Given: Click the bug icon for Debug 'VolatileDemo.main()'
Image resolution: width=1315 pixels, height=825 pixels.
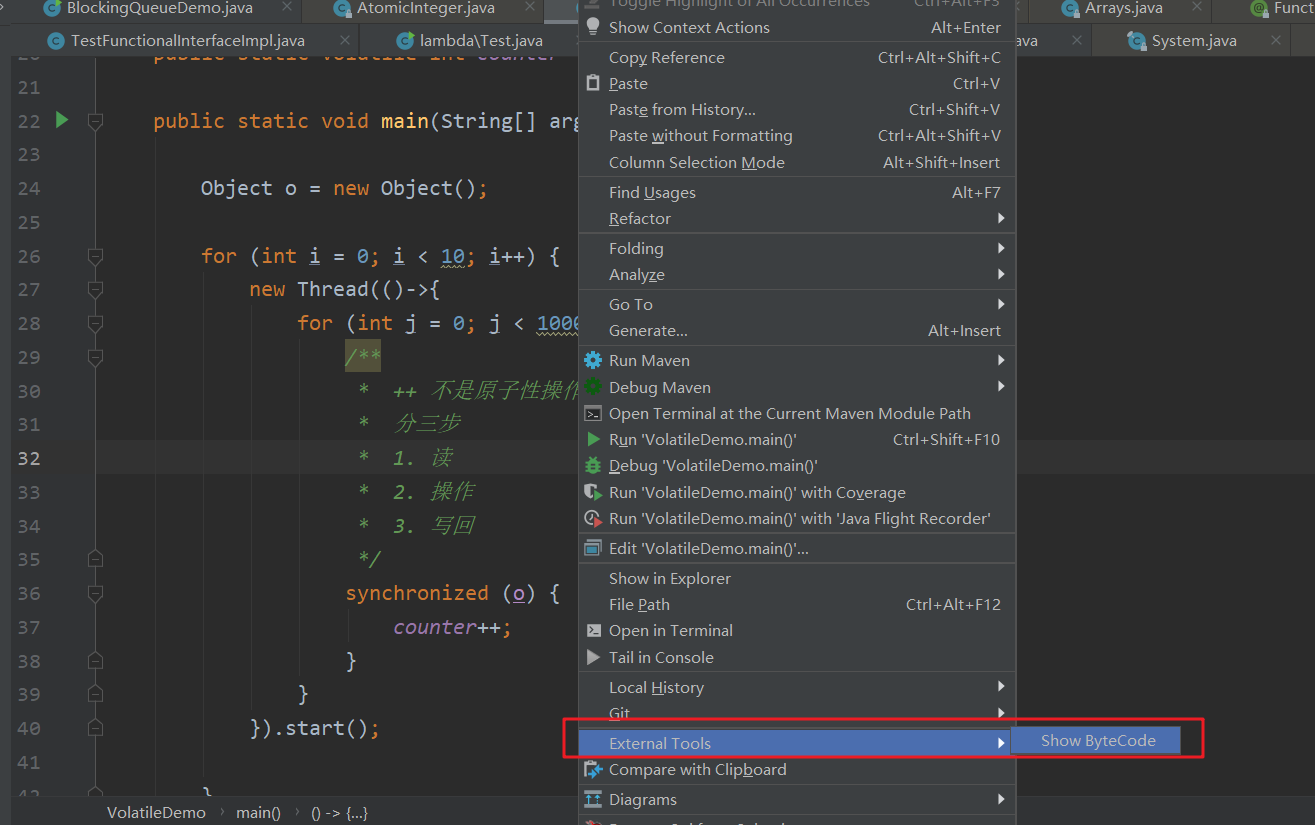Looking at the screenshot, I should [593, 465].
